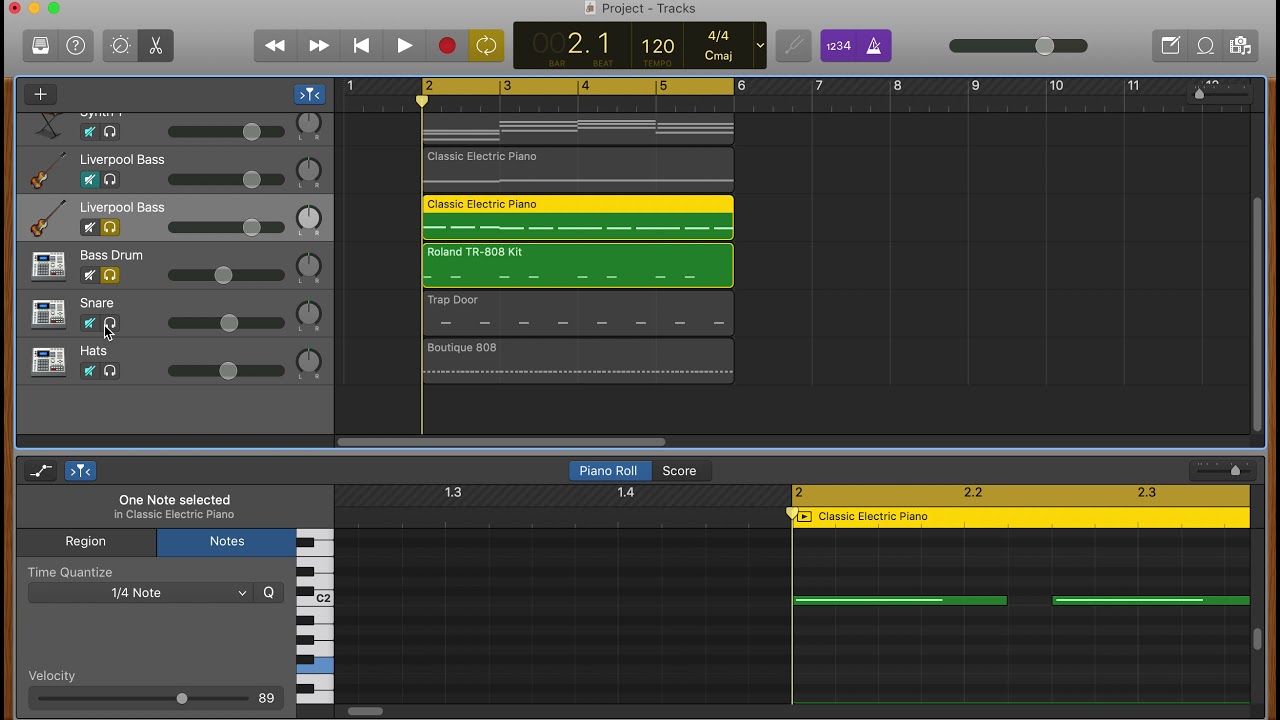This screenshot has height=720, width=1280.
Task: Click the red Record button
Action: coord(447,46)
